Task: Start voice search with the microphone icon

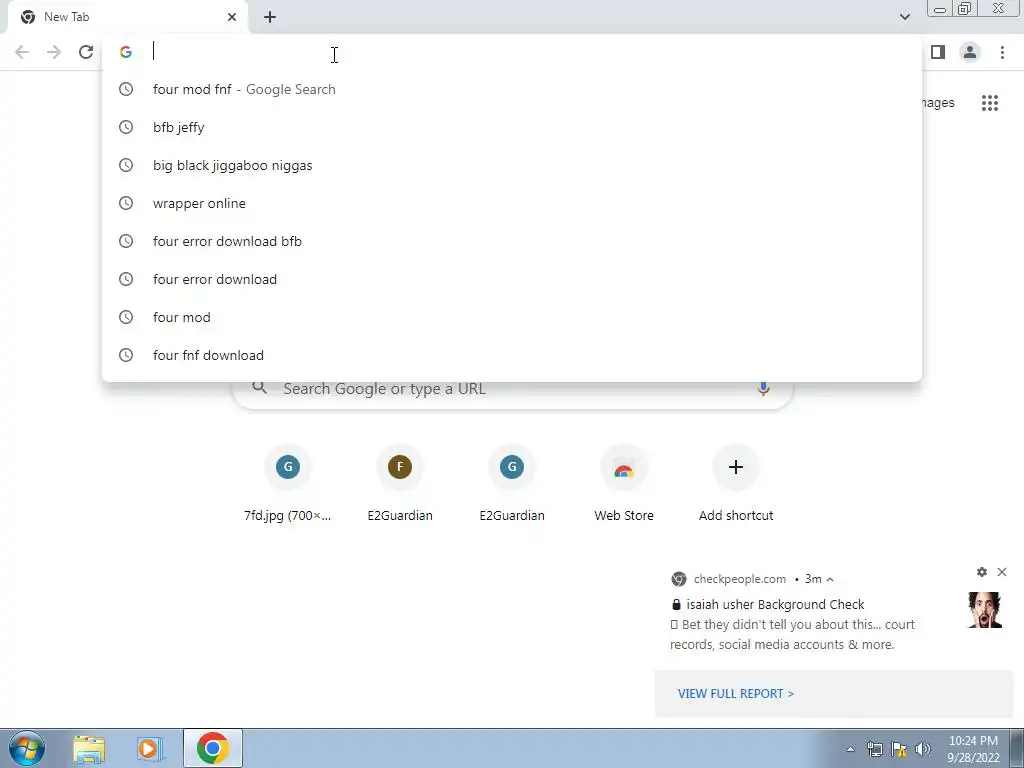Action: coord(763,389)
